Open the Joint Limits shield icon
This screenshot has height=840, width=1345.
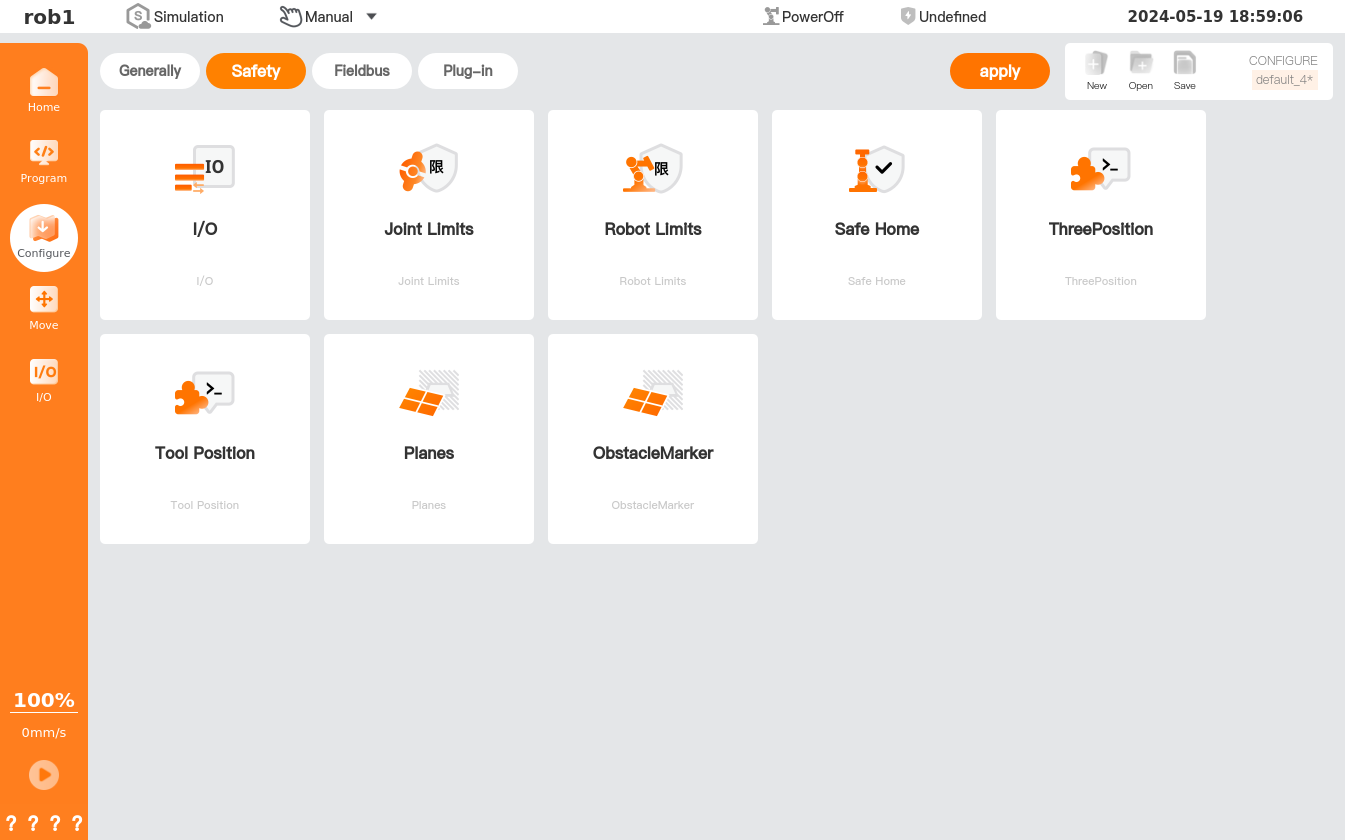pos(429,169)
